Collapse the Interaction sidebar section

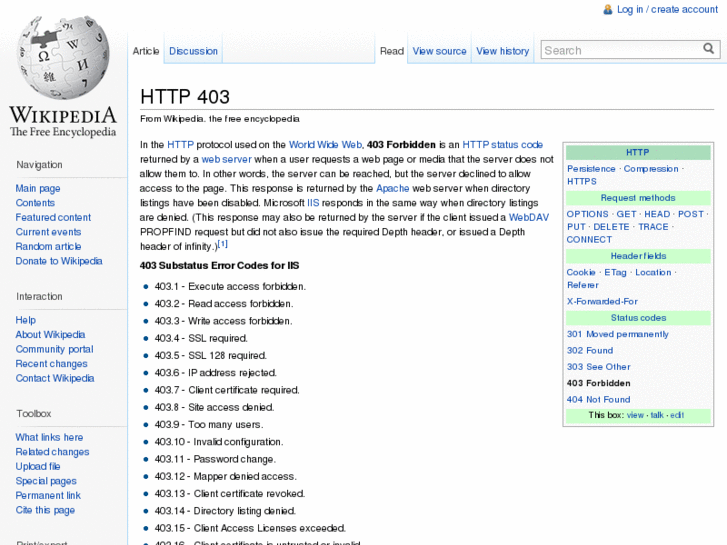click(39, 296)
